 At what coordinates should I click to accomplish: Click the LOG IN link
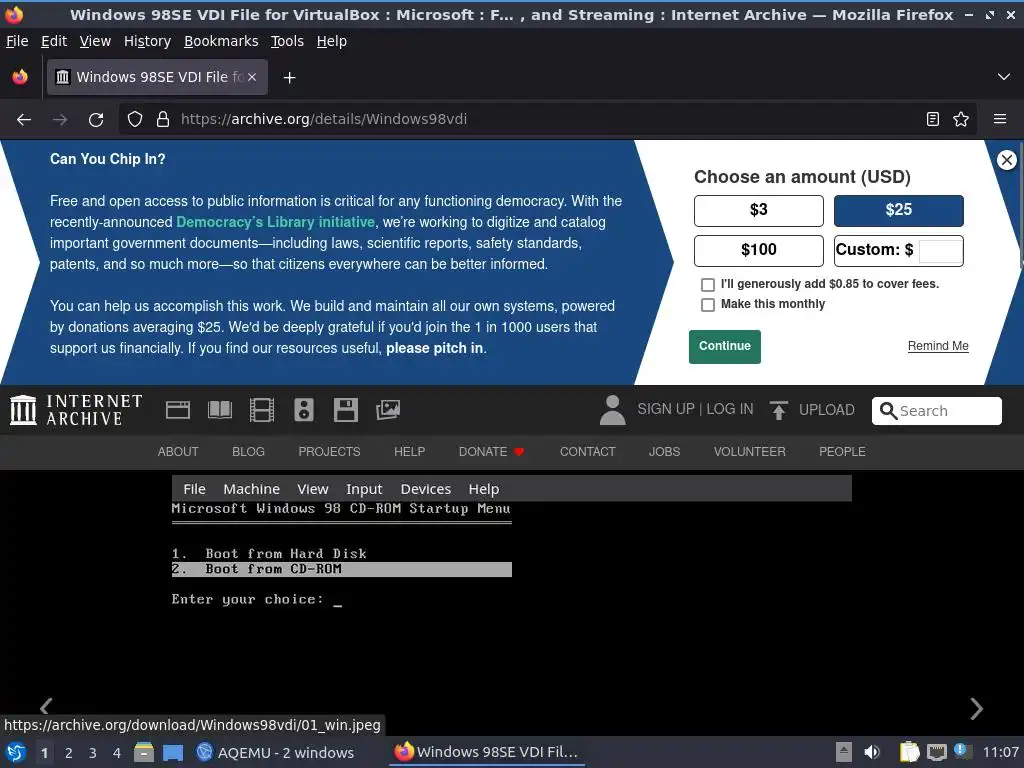click(729, 409)
